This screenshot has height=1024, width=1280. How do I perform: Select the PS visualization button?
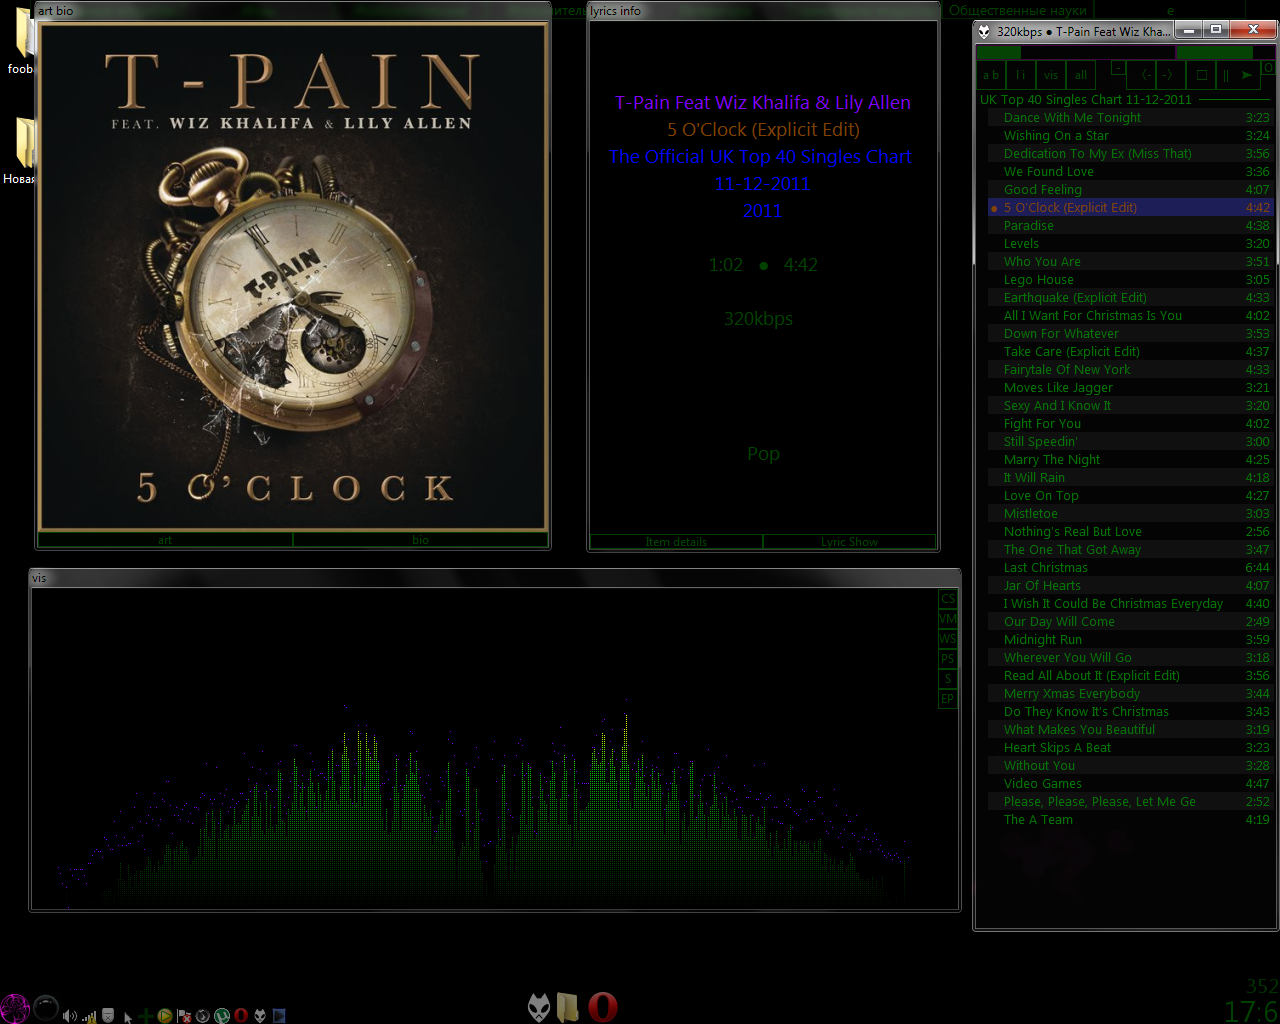[x=948, y=659]
